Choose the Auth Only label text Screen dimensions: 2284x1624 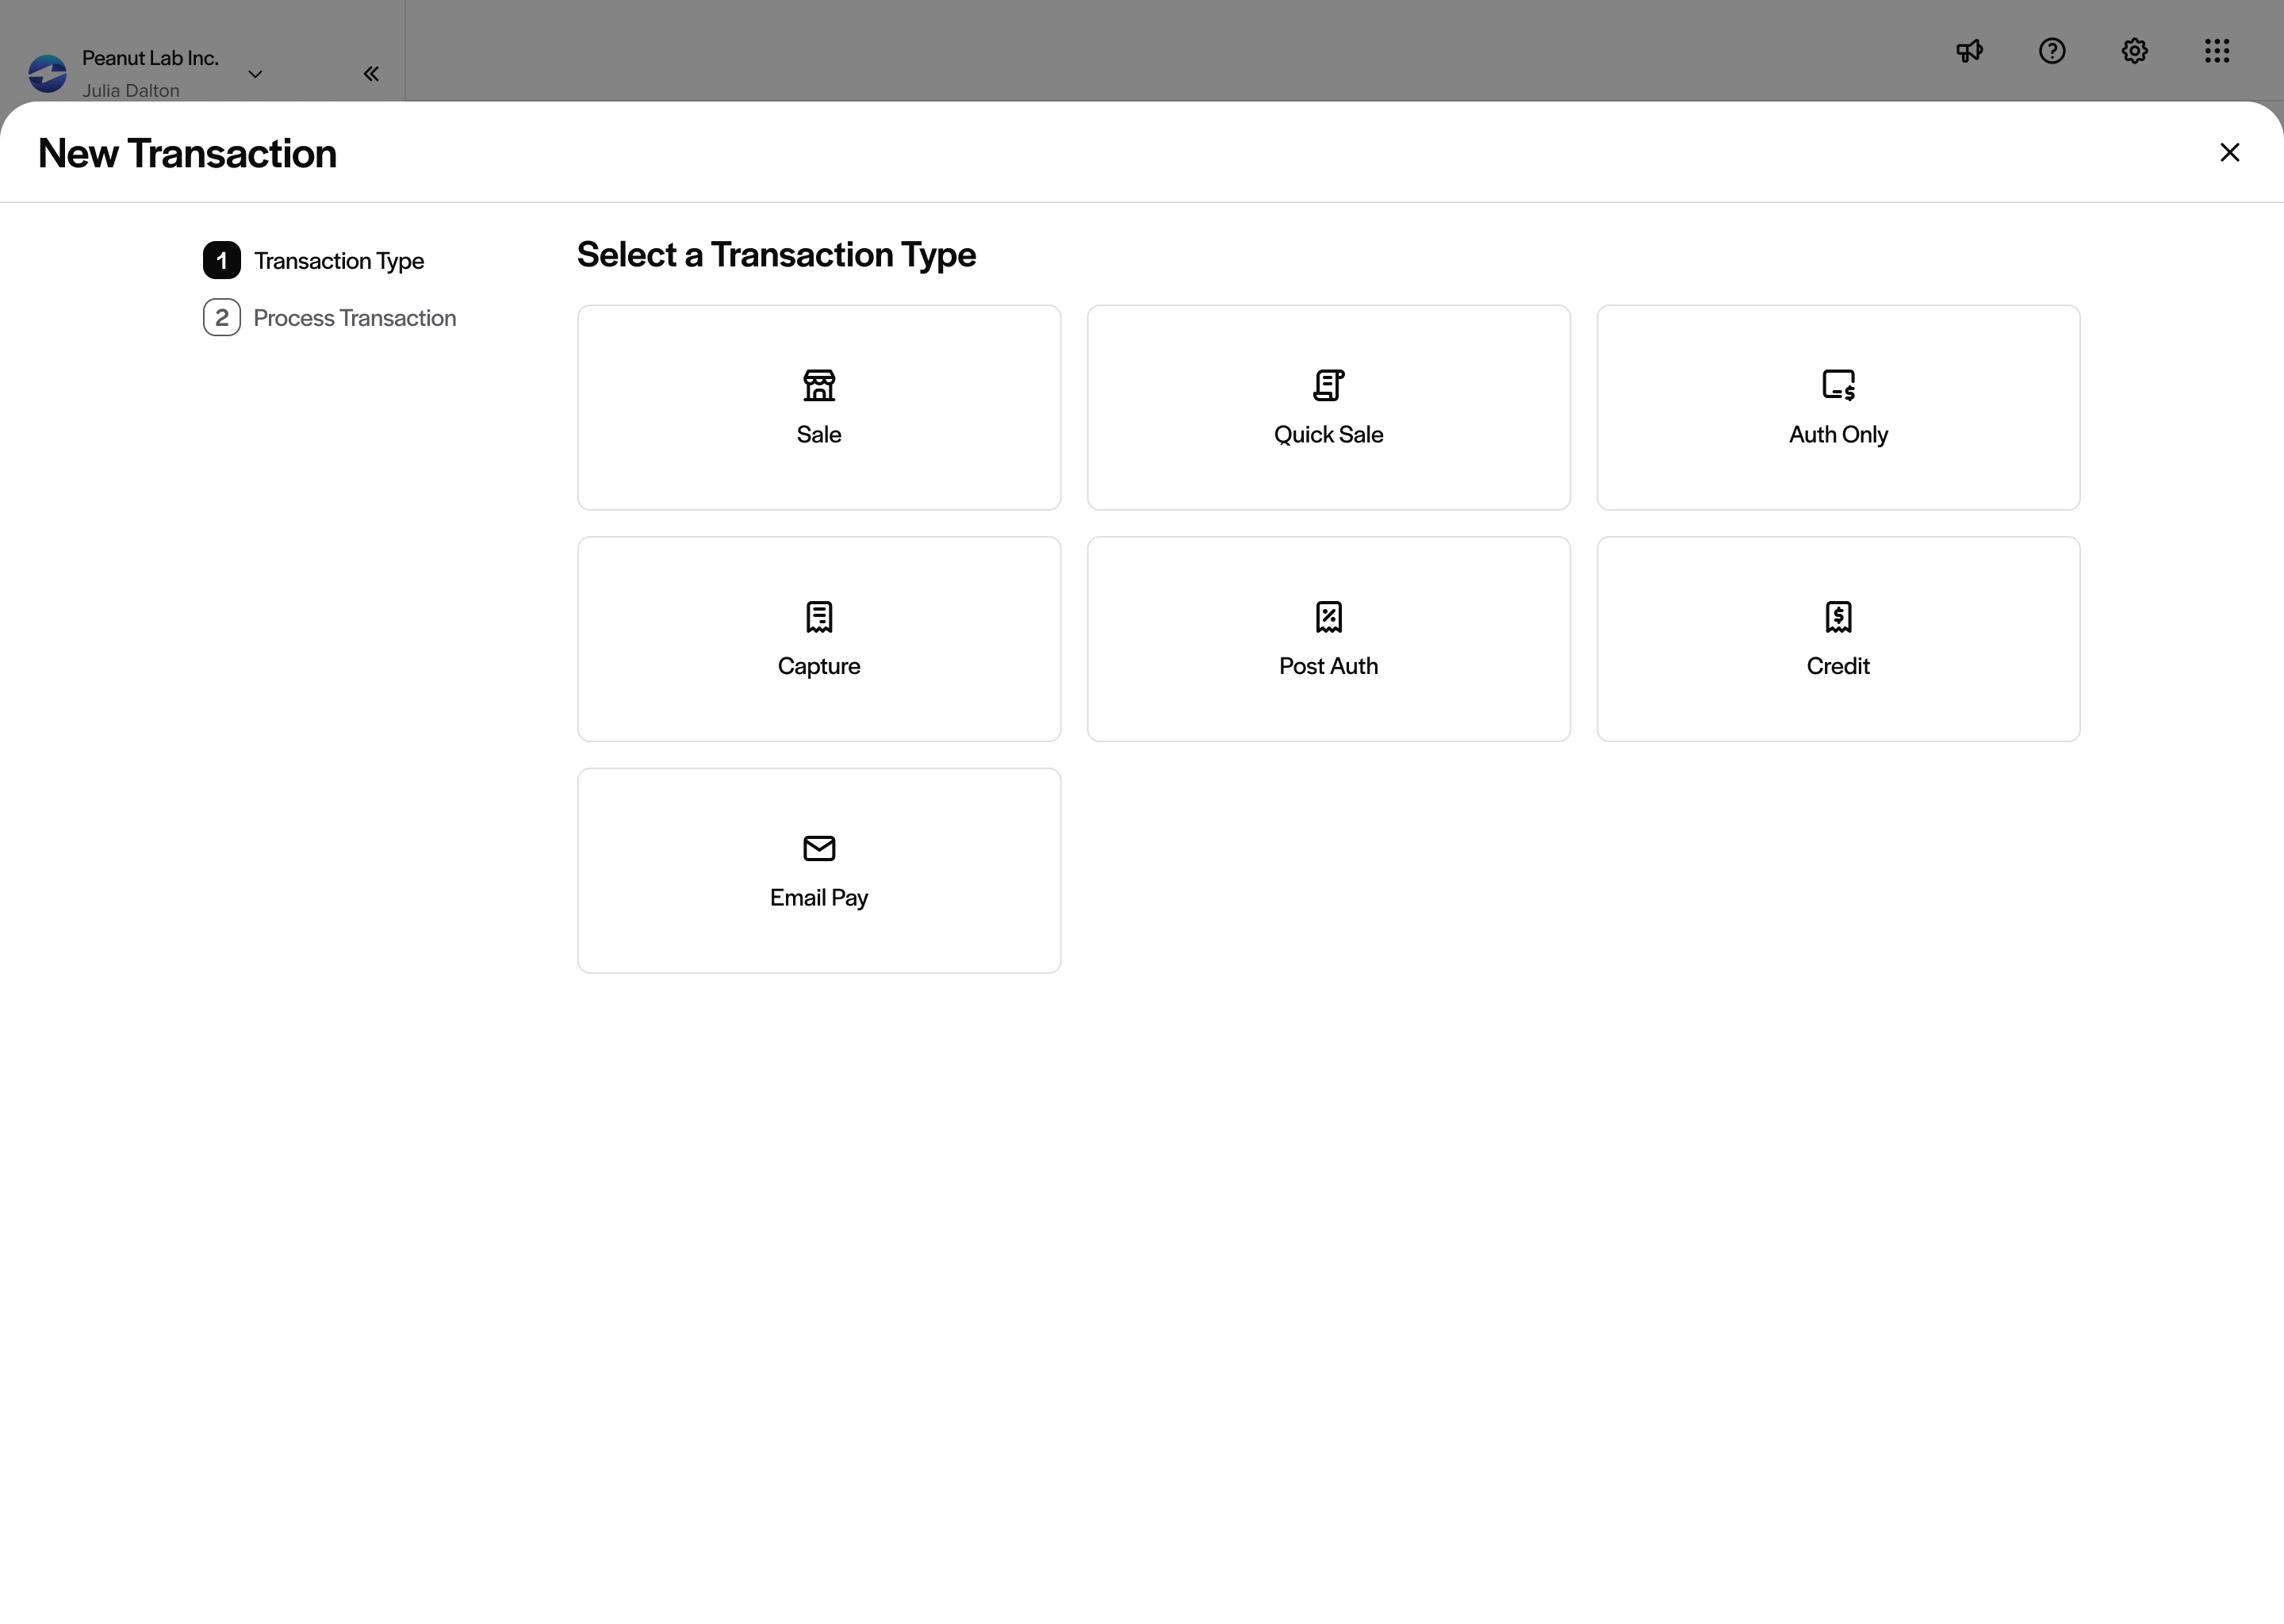pyautogui.click(x=1838, y=435)
